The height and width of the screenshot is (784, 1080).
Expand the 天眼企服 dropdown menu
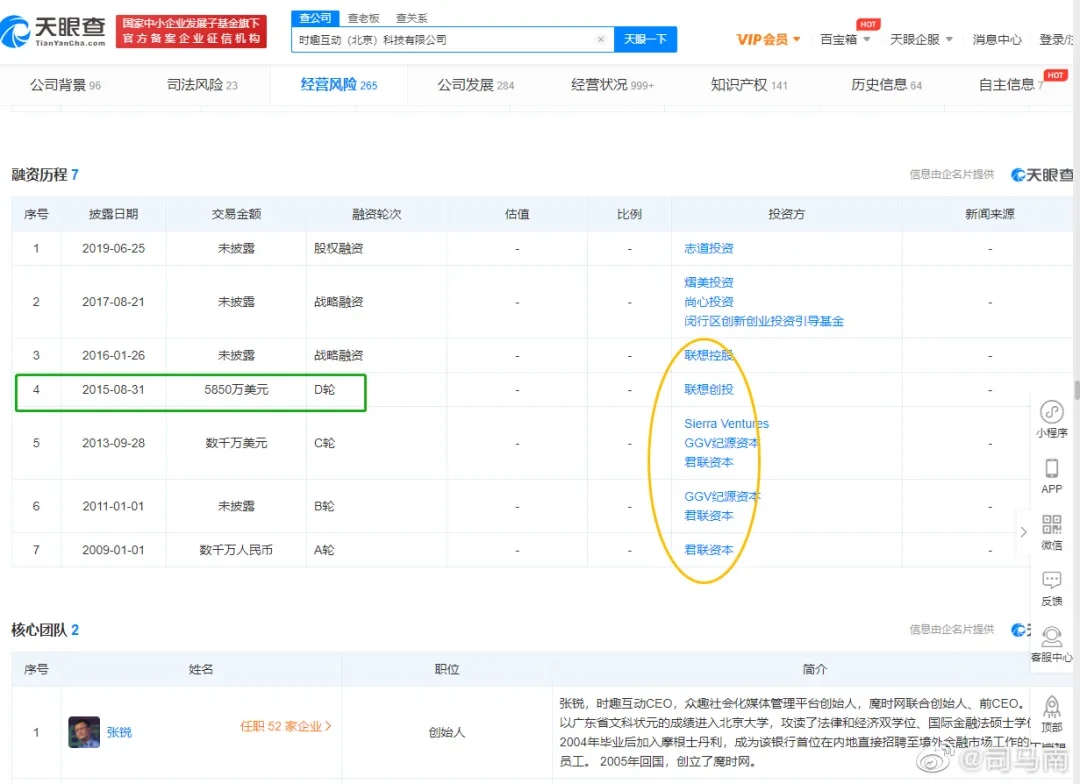pyautogui.click(x=921, y=40)
